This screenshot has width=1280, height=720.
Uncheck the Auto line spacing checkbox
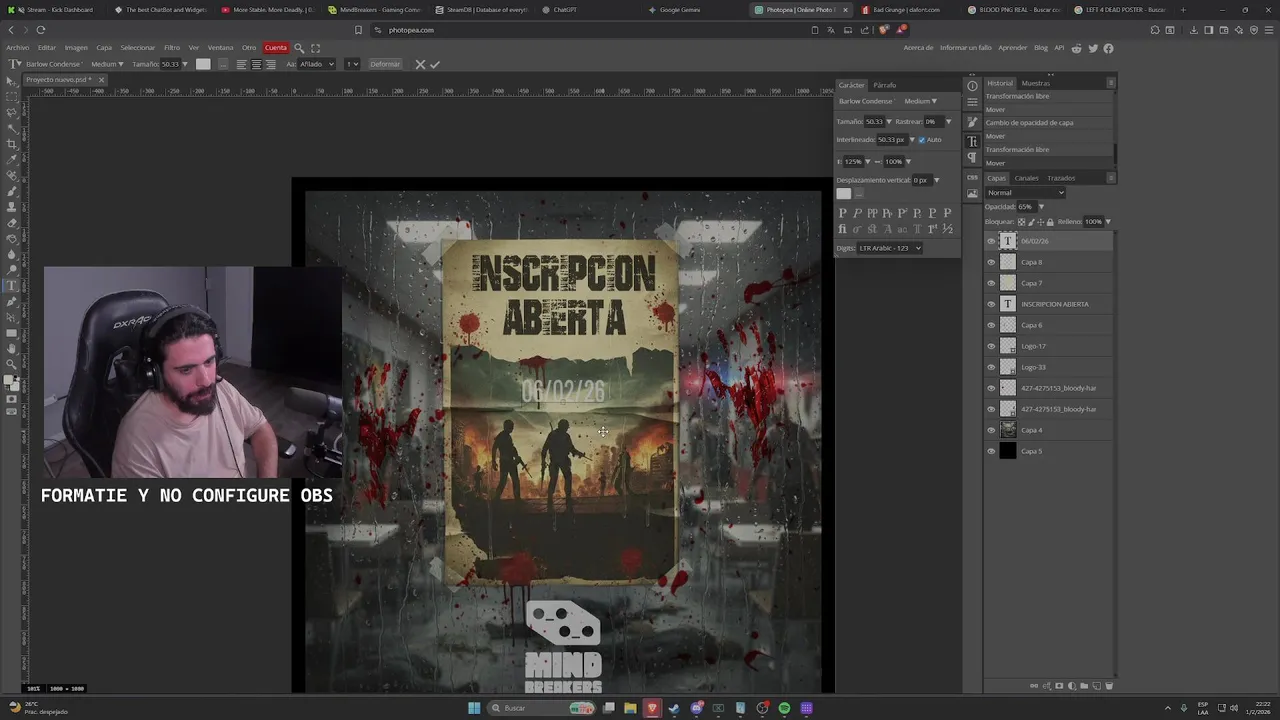coord(922,140)
